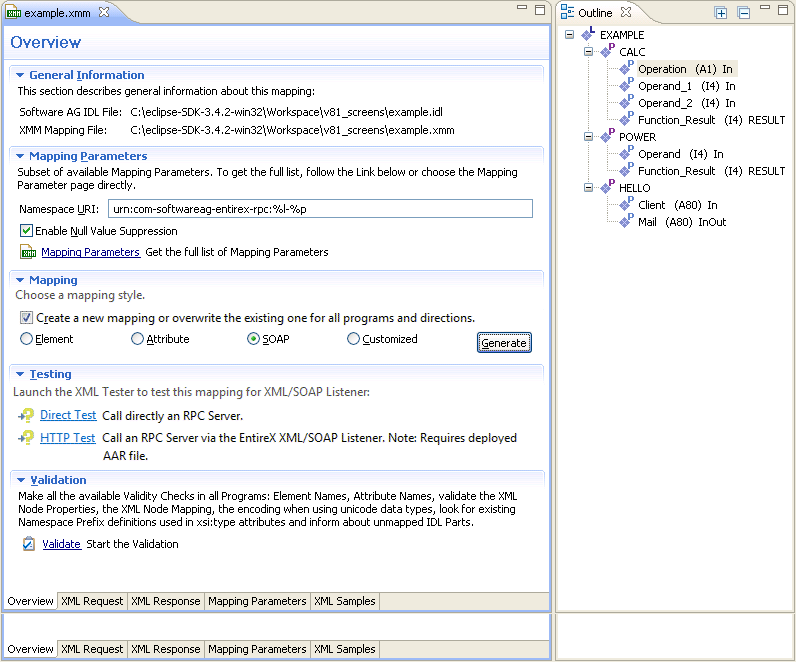Click the example.xmm file icon in editor tab
This screenshot has width=796, height=662.
13,13
